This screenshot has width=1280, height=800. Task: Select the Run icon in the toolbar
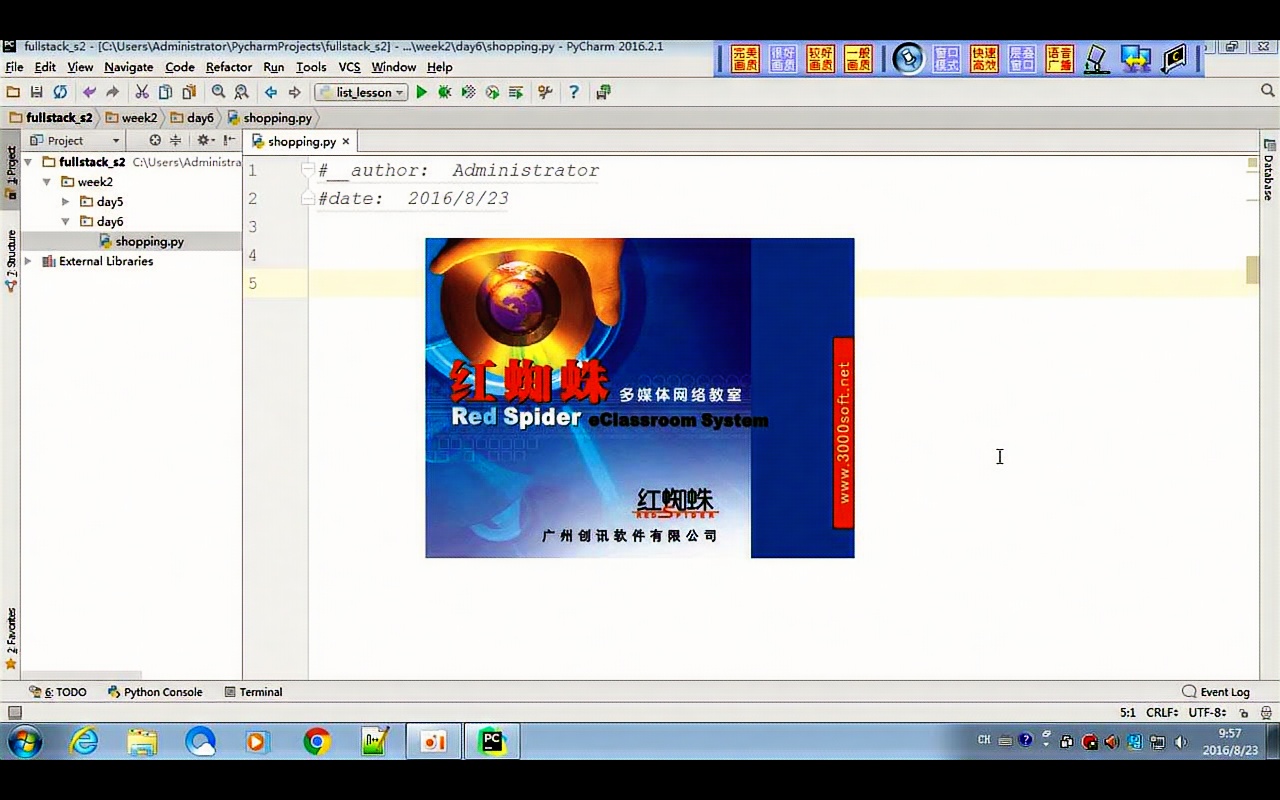coord(421,92)
